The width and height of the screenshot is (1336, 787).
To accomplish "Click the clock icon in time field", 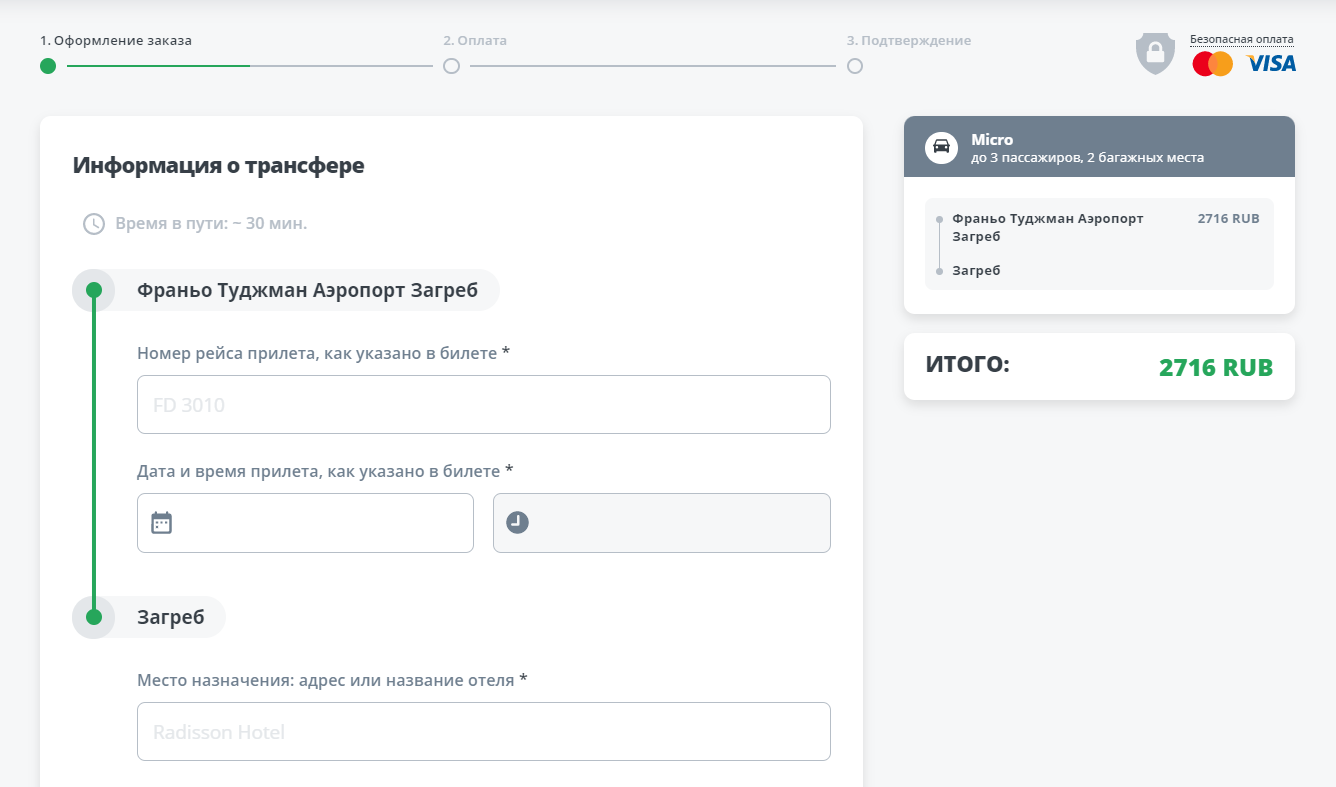I will pyautogui.click(x=517, y=522).
